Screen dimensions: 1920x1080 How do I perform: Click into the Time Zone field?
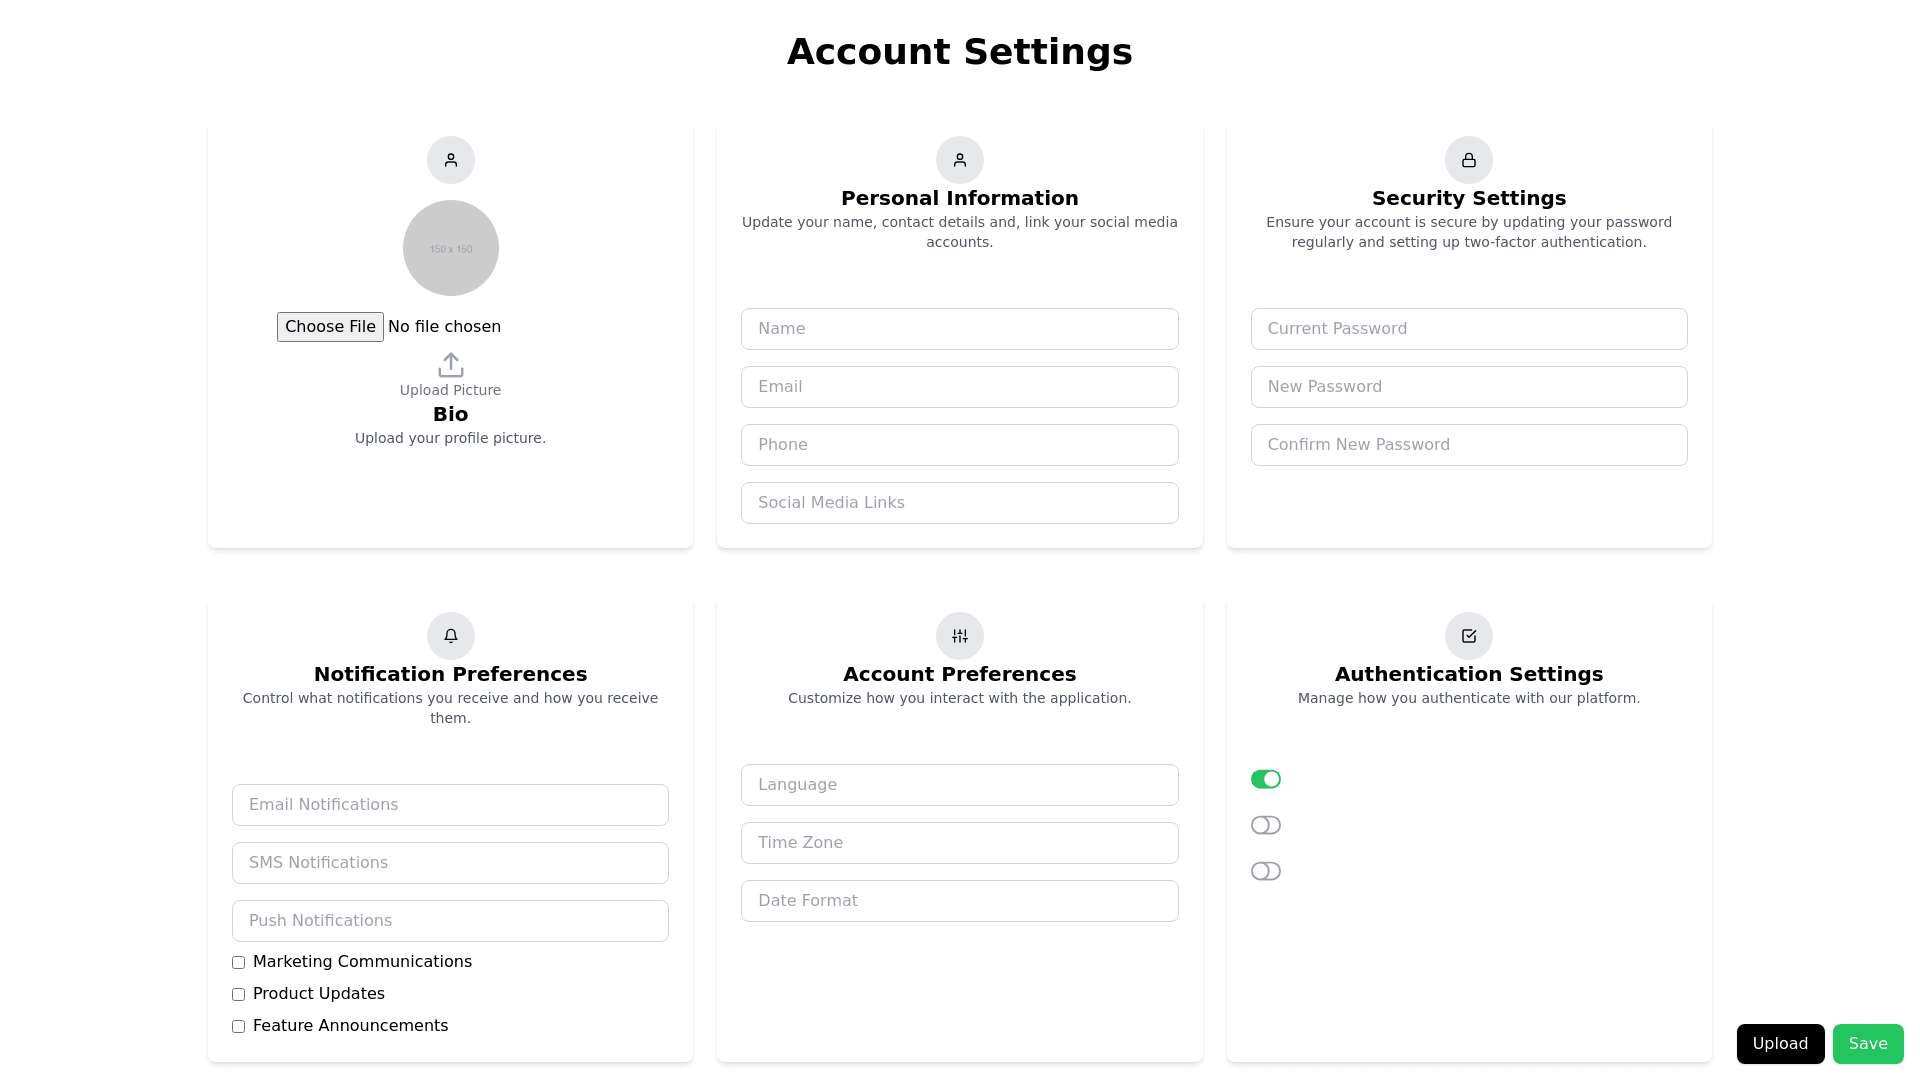959,843
